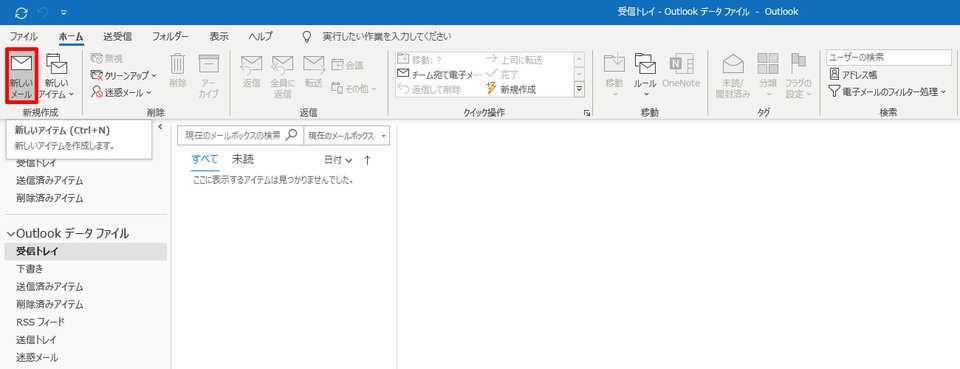The width and height of the screenshot is (960, 369).
Task: Open the ファイル tab
Action: coord(24,36)
